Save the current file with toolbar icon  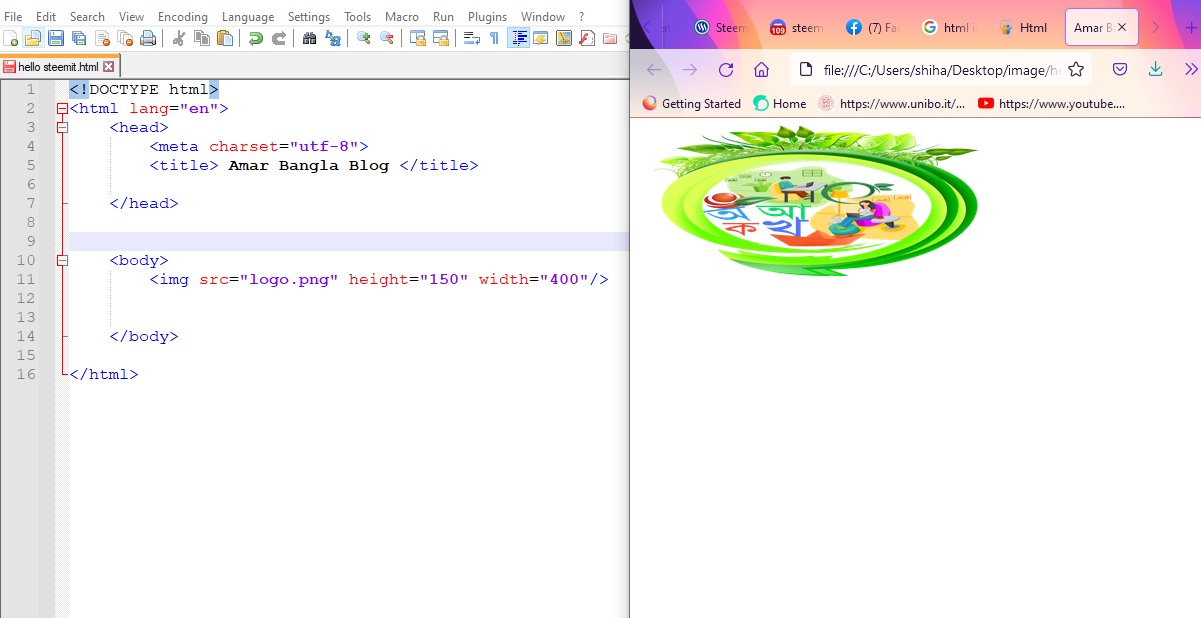(x=56, y=38)
